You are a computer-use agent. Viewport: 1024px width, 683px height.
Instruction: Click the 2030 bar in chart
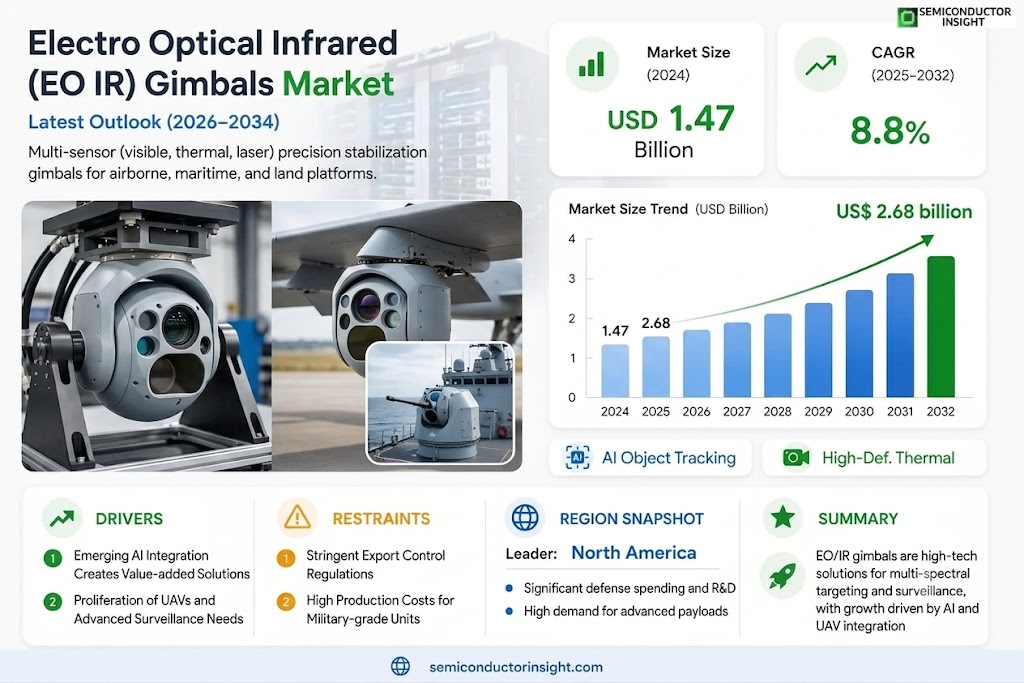859,343
